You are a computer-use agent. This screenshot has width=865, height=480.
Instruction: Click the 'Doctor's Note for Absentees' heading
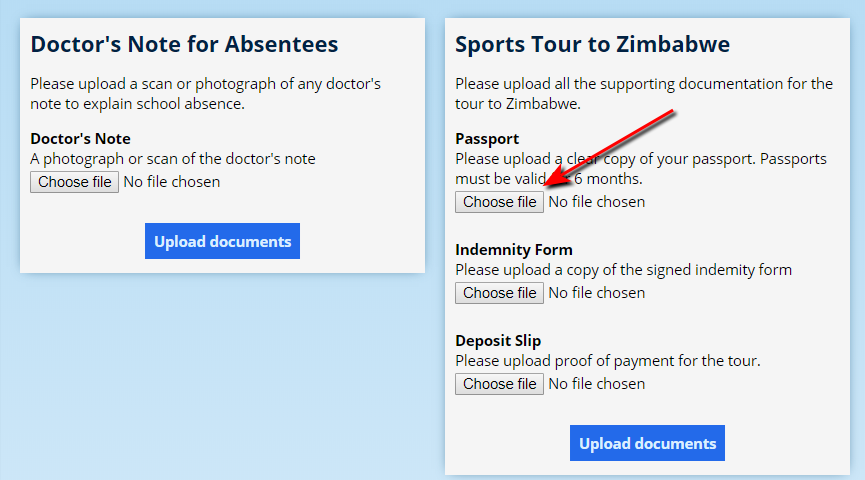coord(184,45)
